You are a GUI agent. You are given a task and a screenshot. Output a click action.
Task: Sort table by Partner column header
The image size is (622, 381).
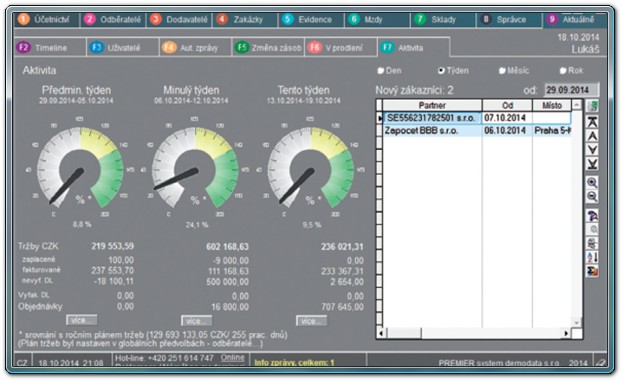[x=432, y=105]
